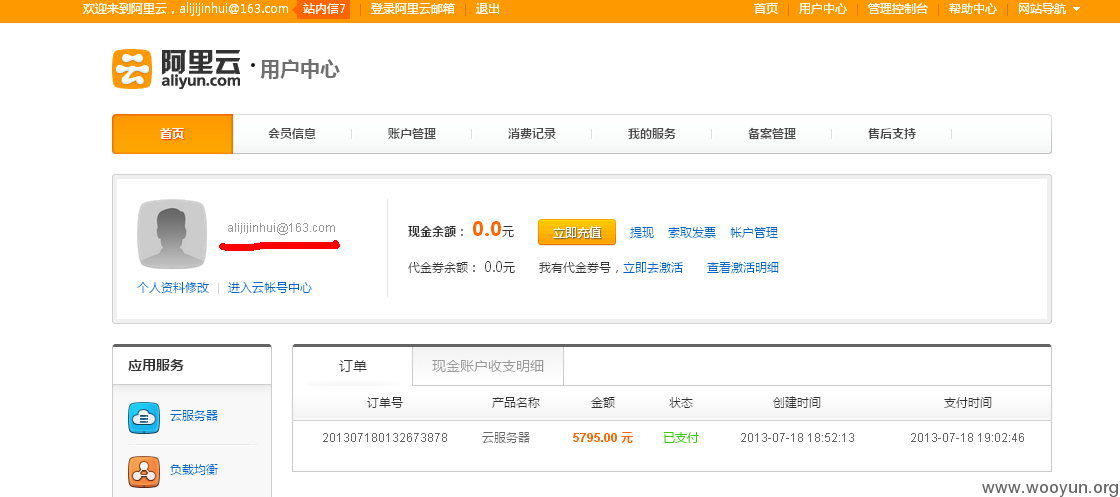The width and height of the screenshot is (1120, 497).
Task: Open 帐户管理 link beside balance
Action: pos(754,232)
